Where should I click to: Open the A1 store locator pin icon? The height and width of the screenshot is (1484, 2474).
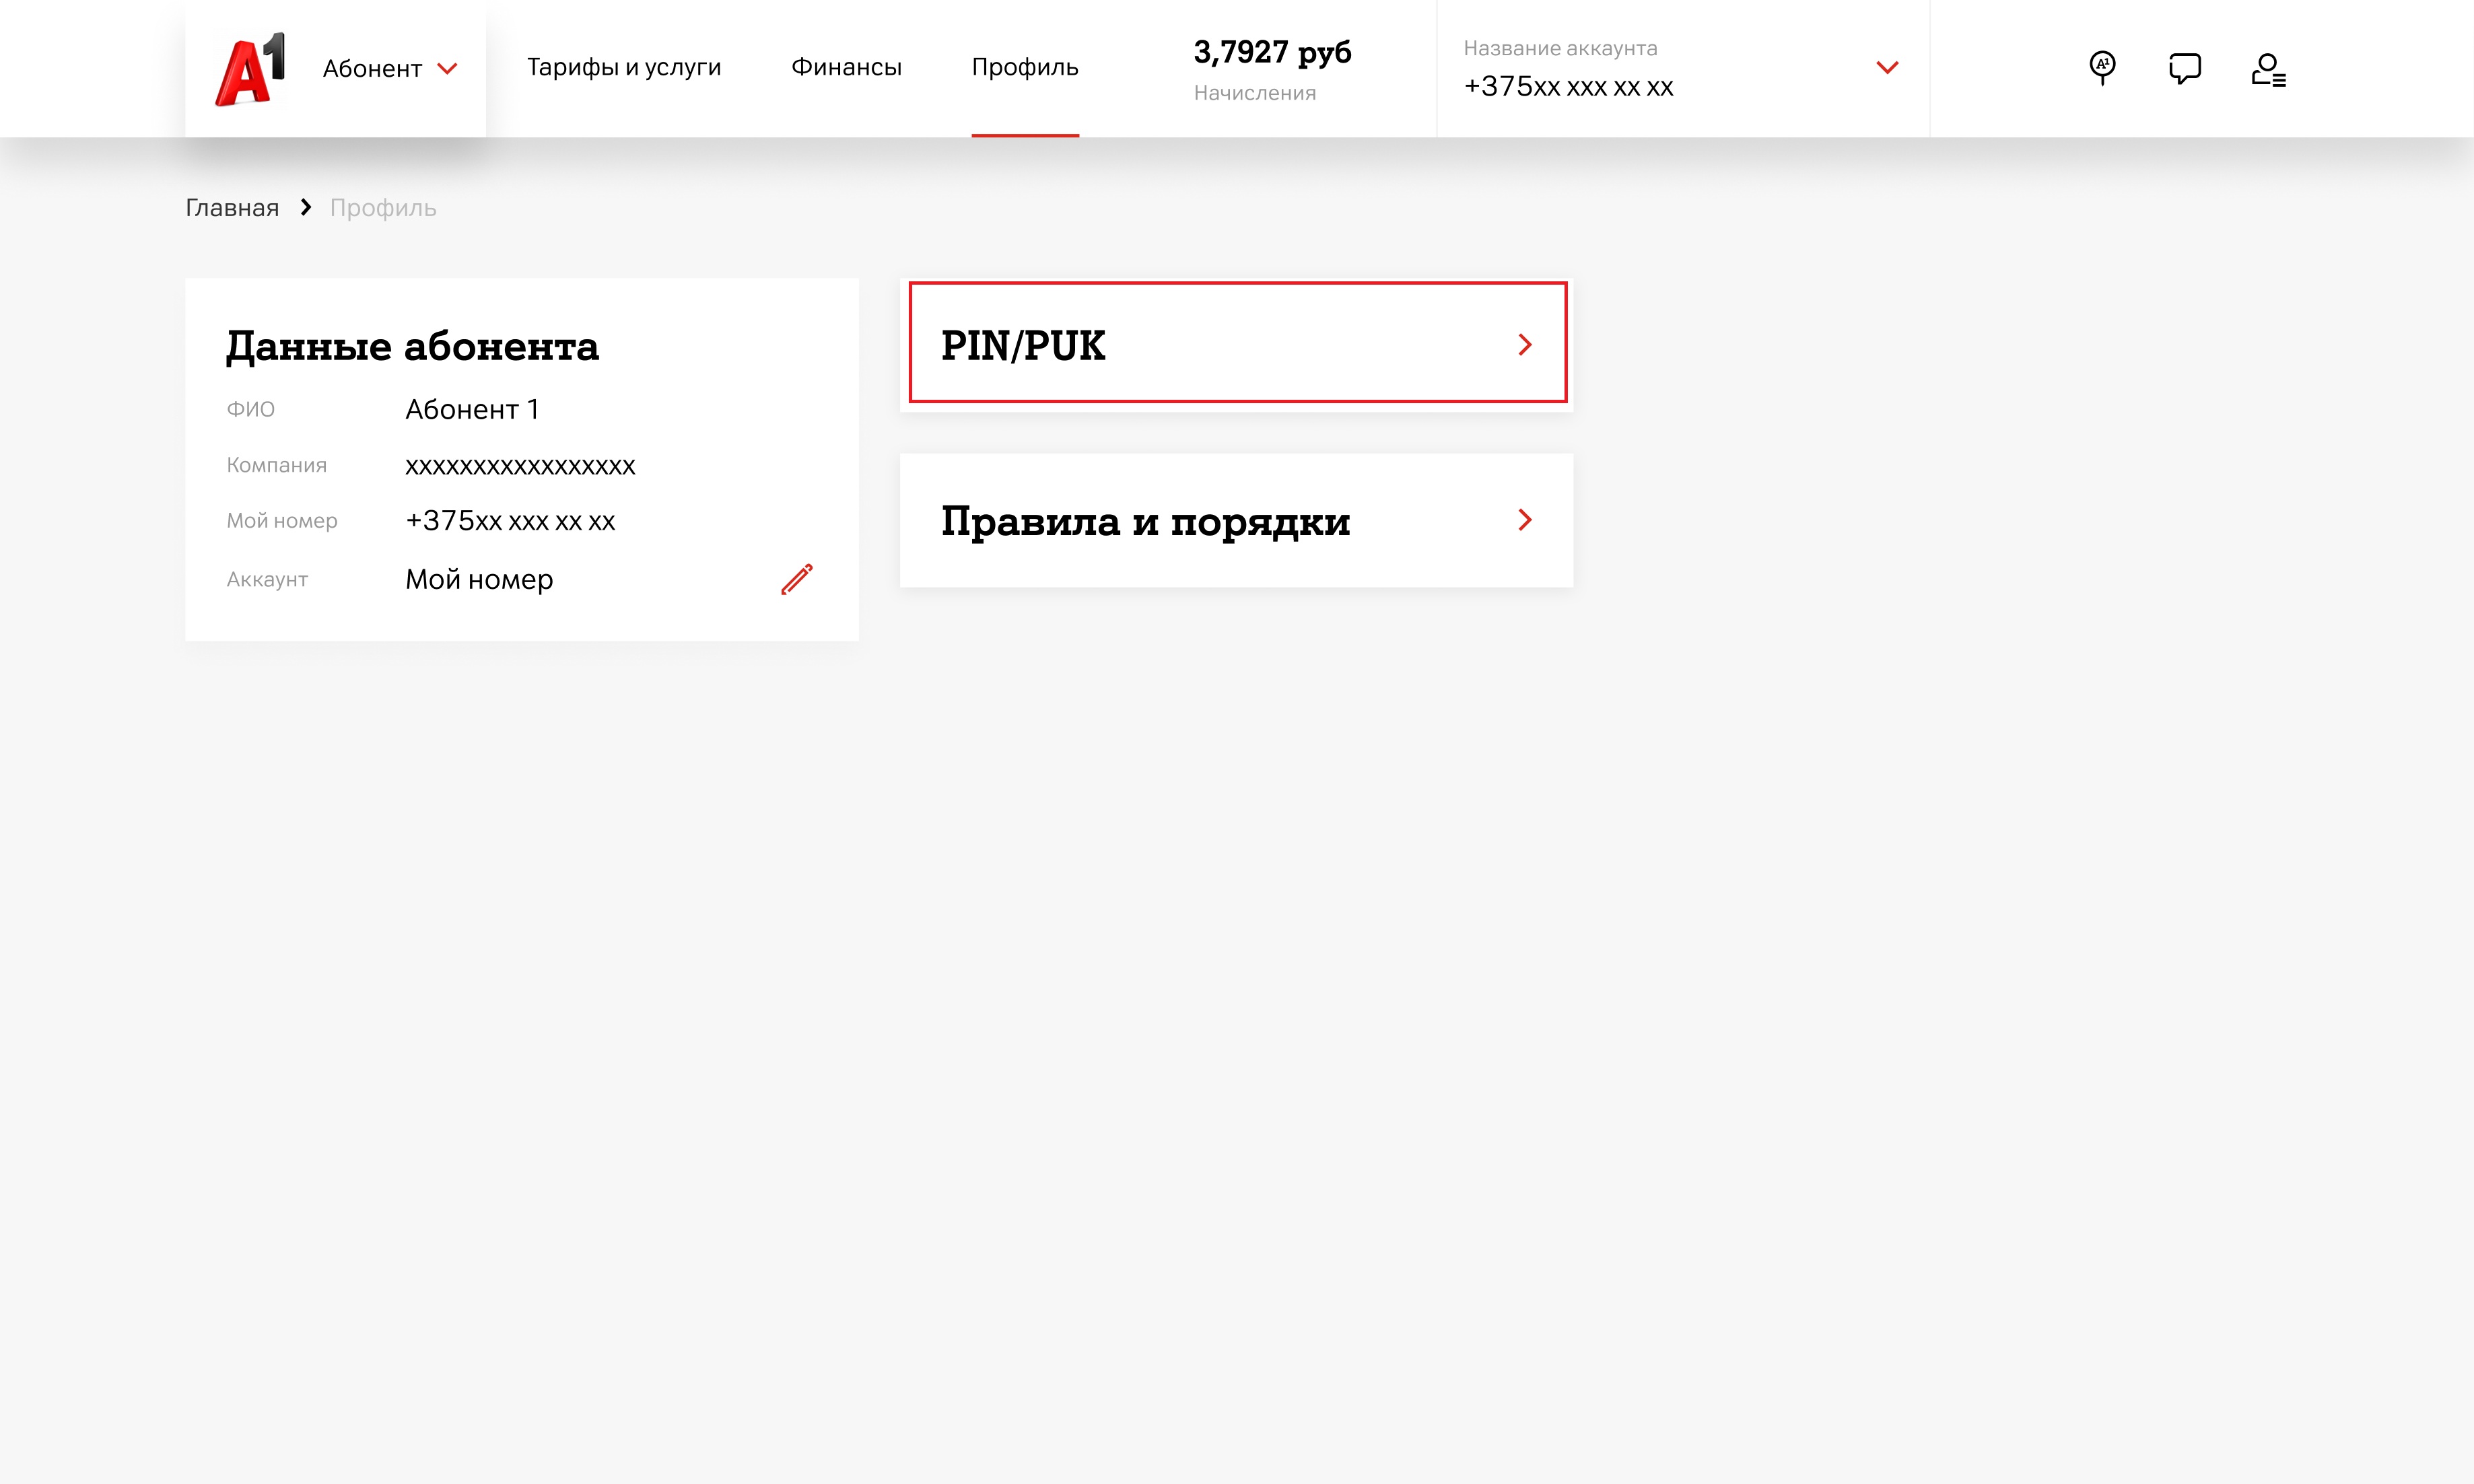tap(2102, 68)
